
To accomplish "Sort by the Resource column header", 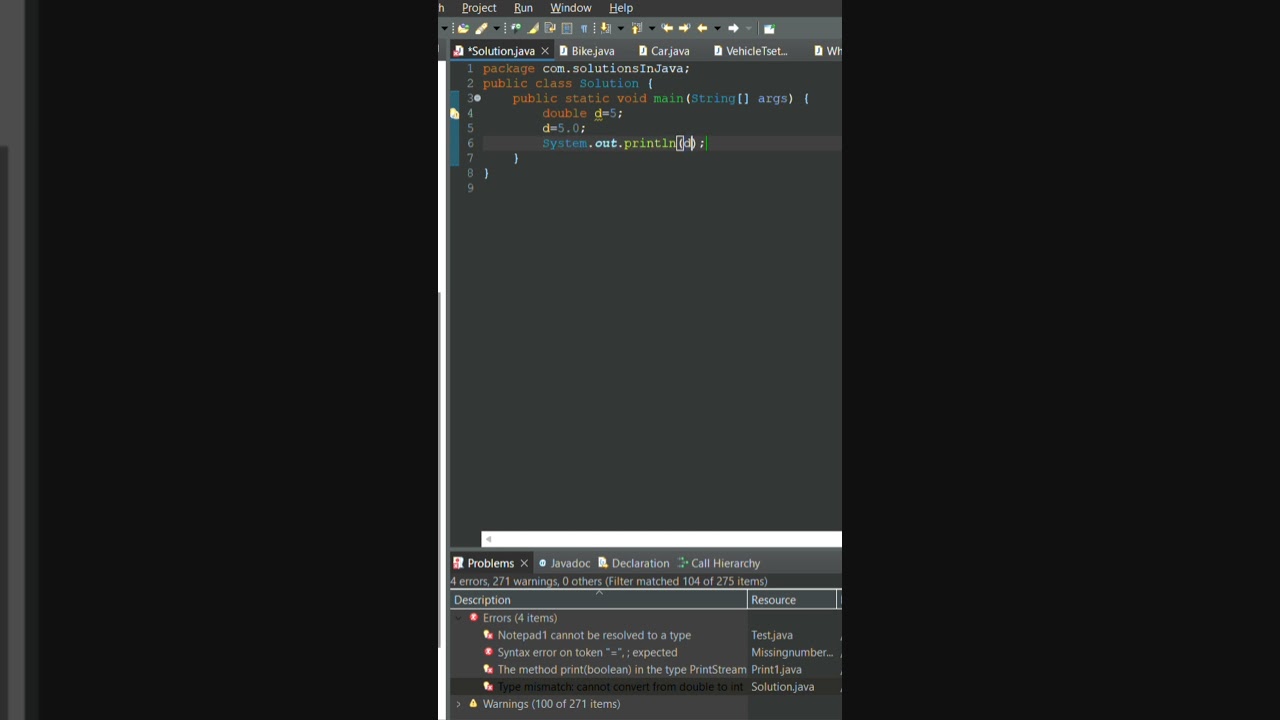I will 792,600.
